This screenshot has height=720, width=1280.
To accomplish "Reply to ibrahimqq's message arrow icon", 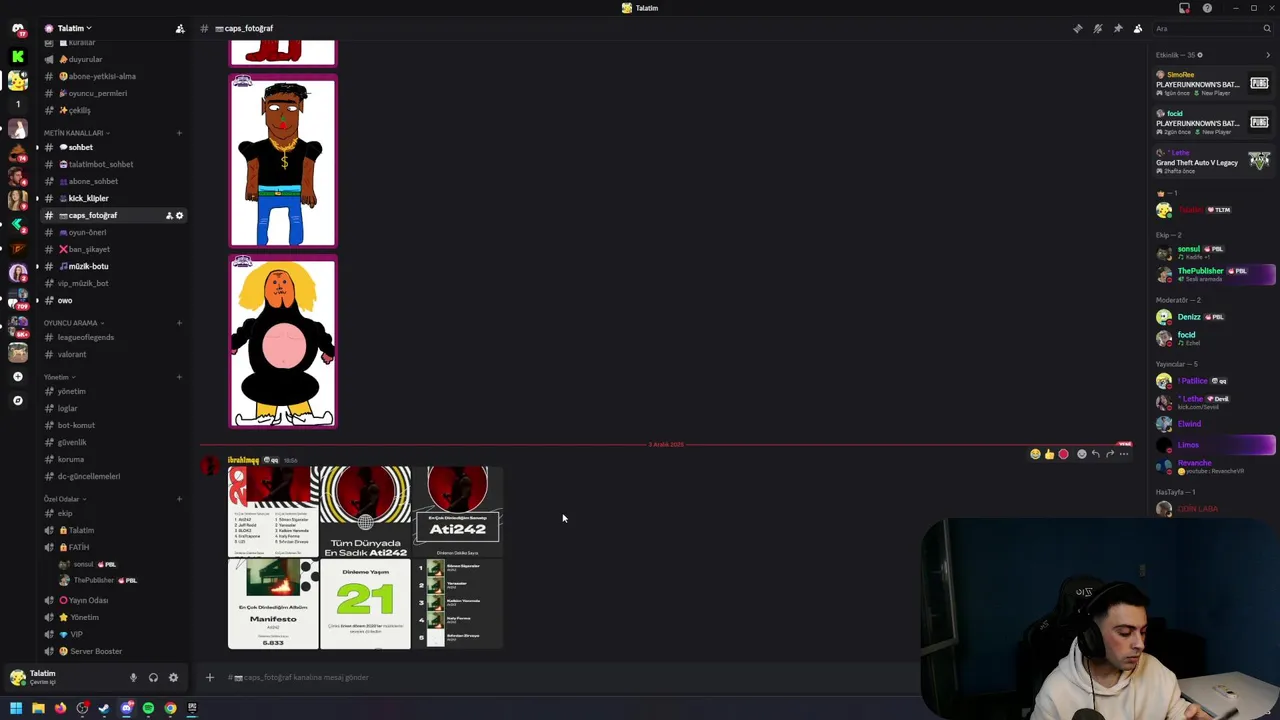I will [1095, 454].
